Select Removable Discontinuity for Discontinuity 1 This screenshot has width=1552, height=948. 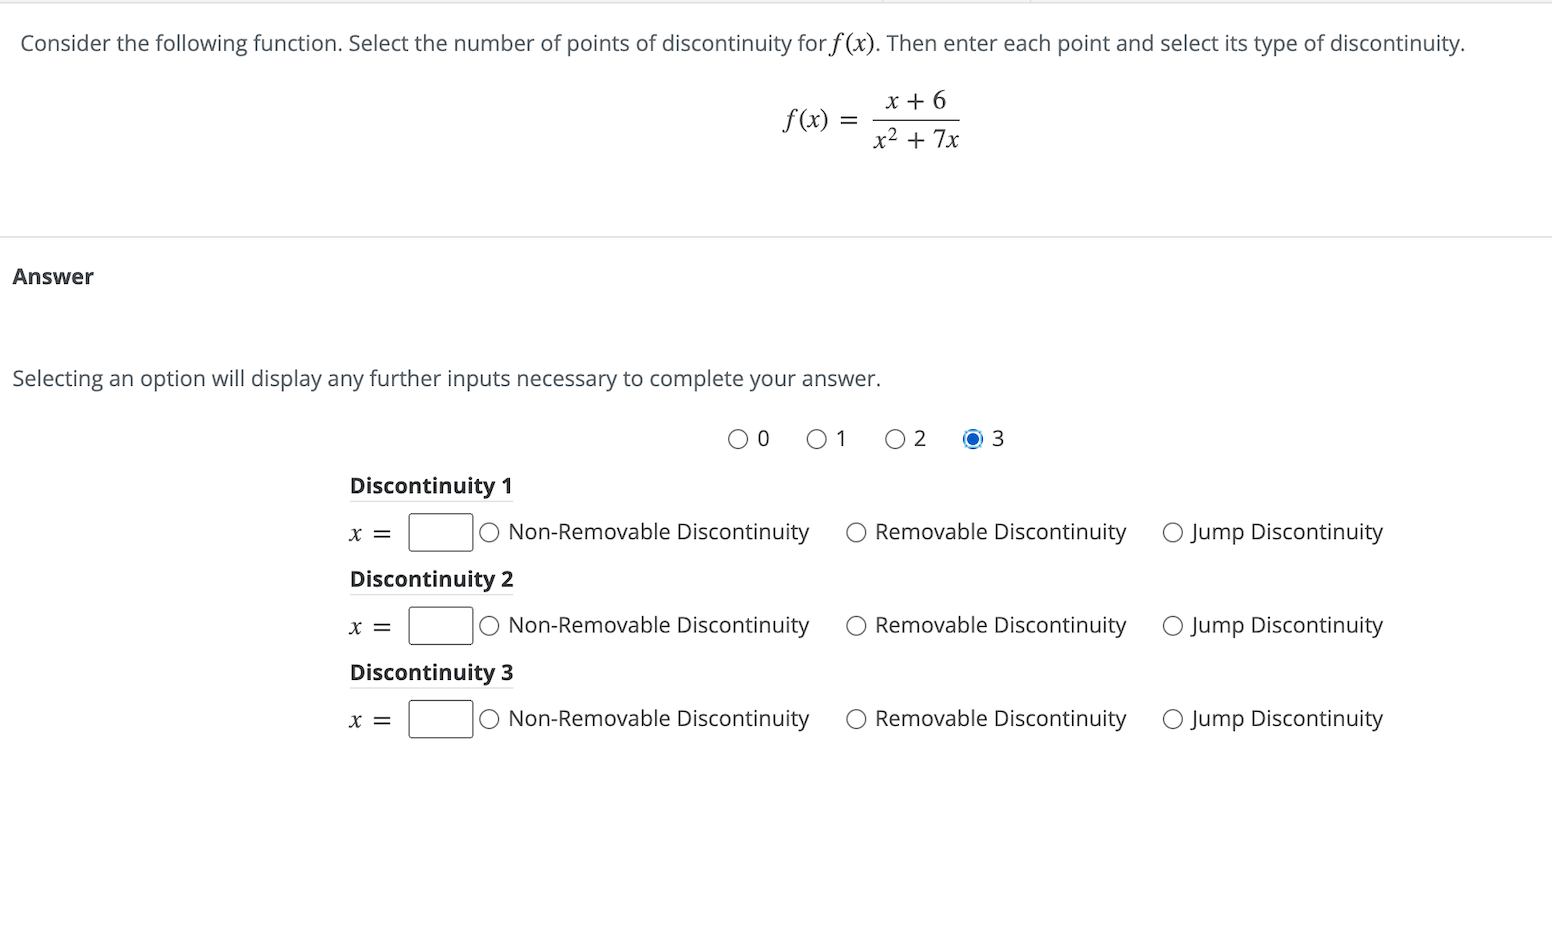pos(856,532)
